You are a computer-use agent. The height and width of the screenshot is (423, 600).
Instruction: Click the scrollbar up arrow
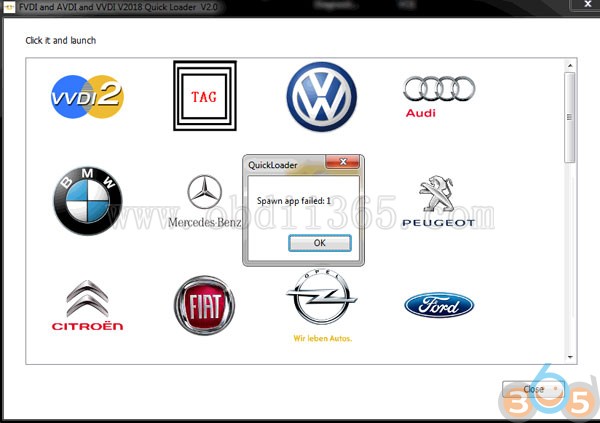(570, 65)
